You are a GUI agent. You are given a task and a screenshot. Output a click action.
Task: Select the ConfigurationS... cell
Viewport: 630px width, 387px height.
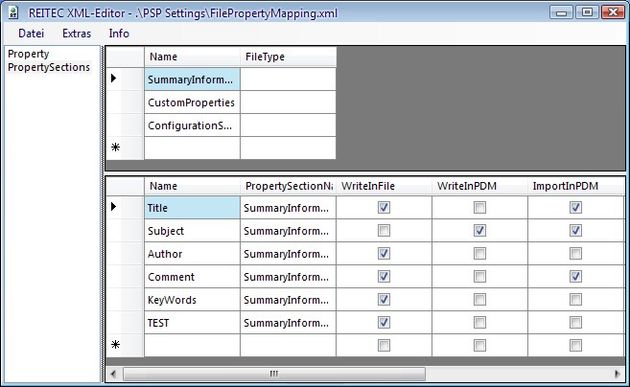[x=192, y=125]
